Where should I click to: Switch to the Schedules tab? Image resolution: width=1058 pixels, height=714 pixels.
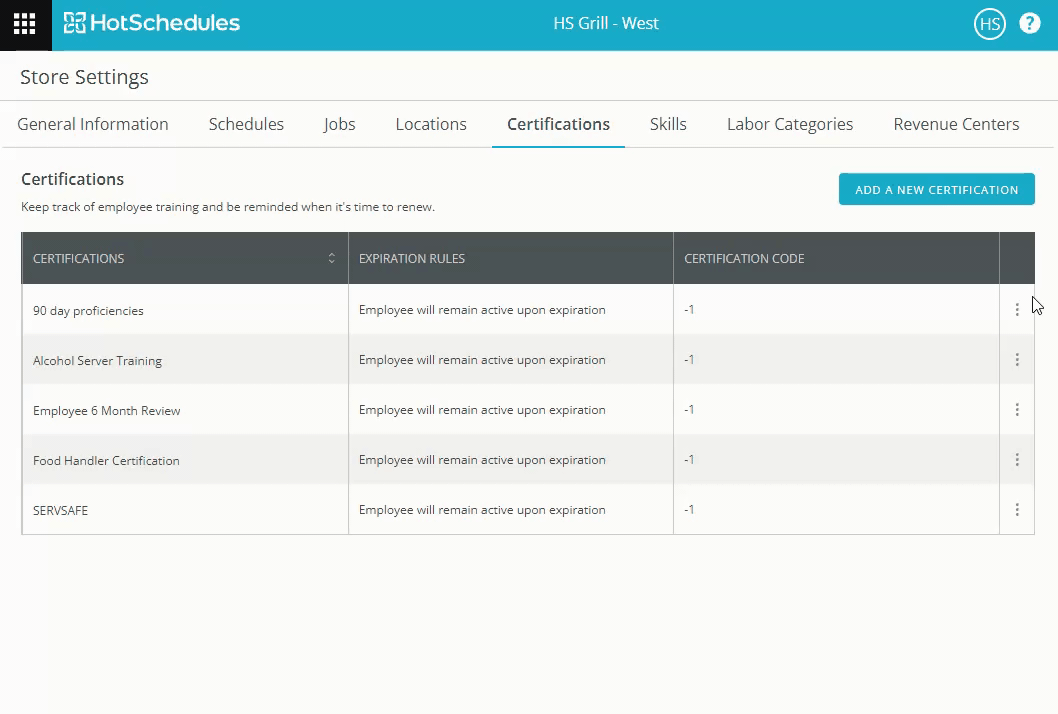tap(246, 124)
